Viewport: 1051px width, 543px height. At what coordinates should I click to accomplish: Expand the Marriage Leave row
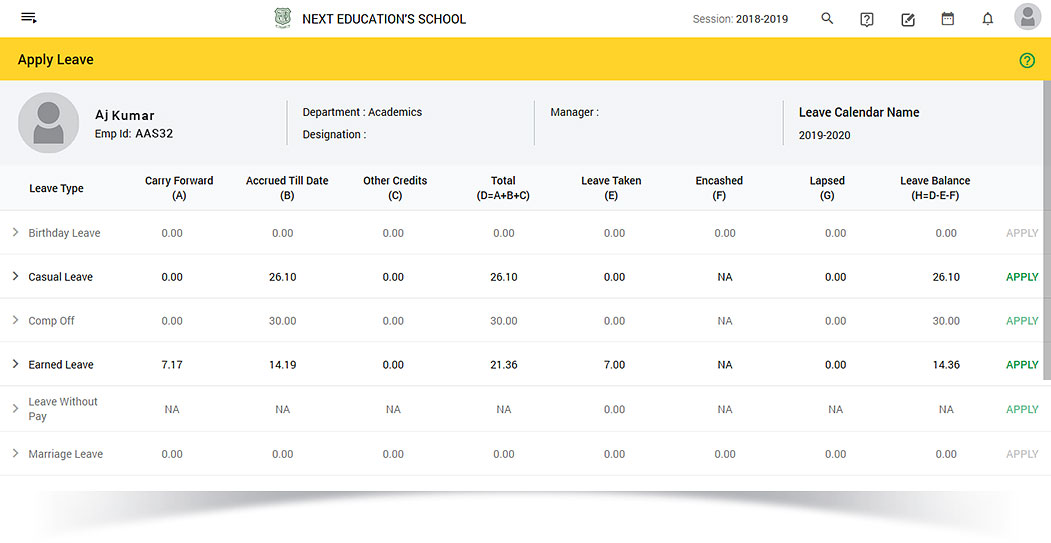[x=15, y=453]
